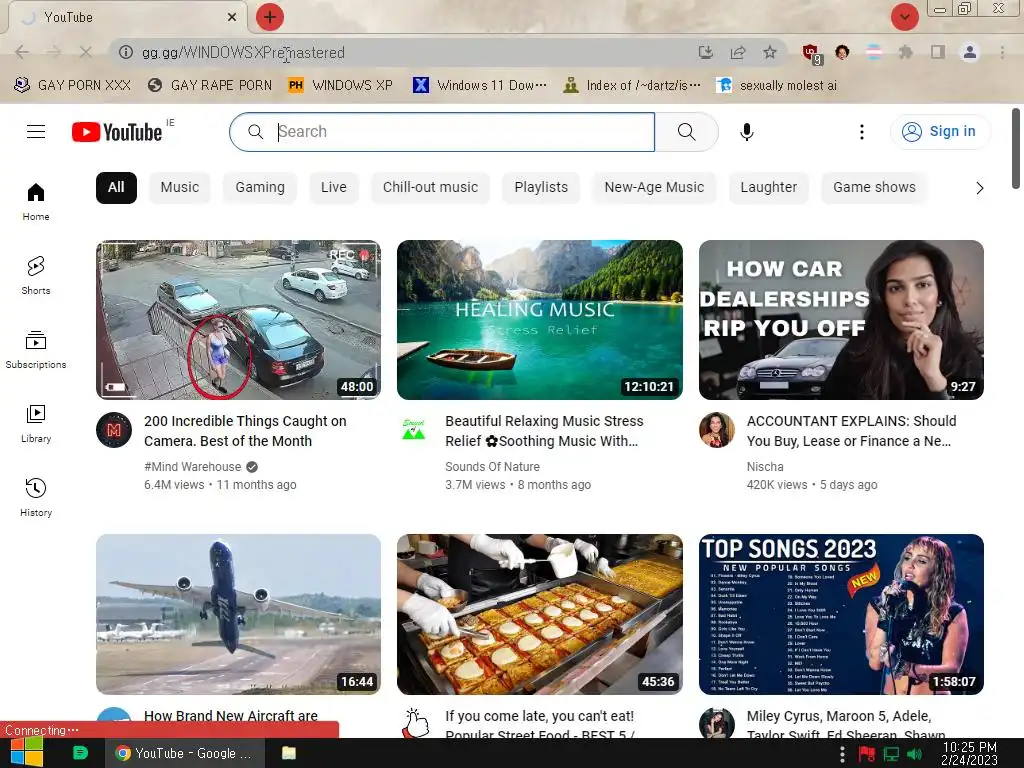Share this page via address bar icon

738,52
